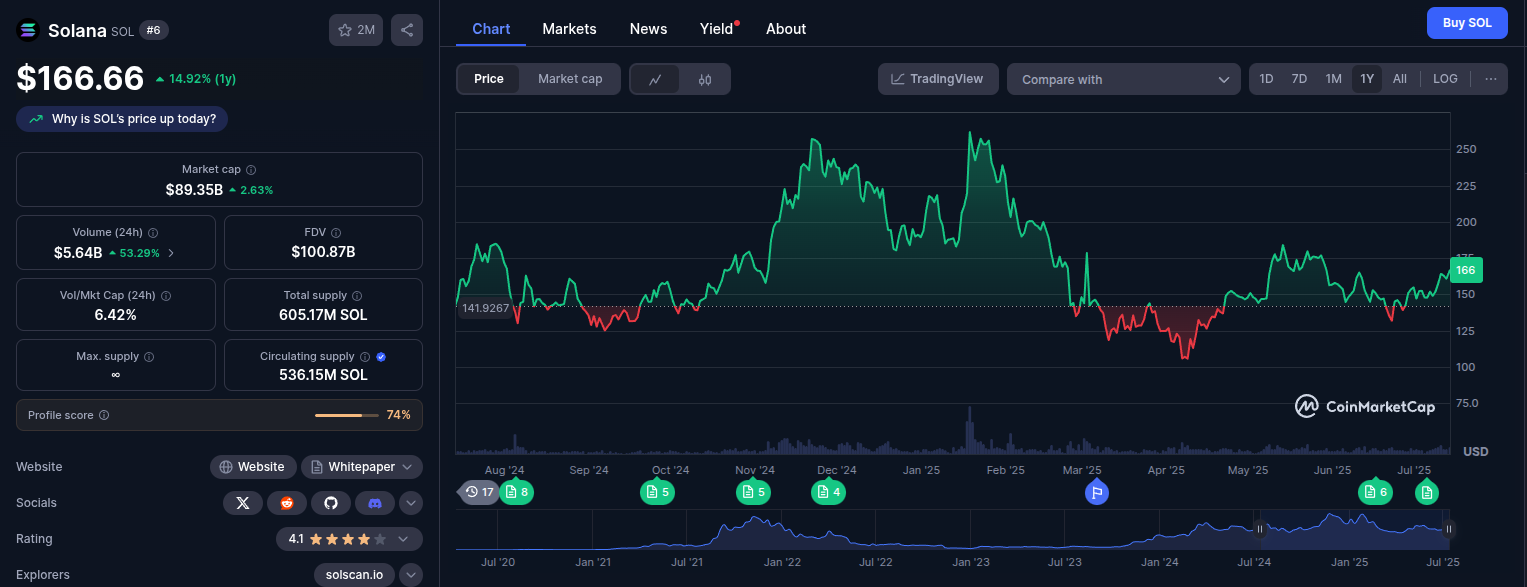
Task: Toggle LOG scale on the chart
Action: click(x=1445, y=79)
